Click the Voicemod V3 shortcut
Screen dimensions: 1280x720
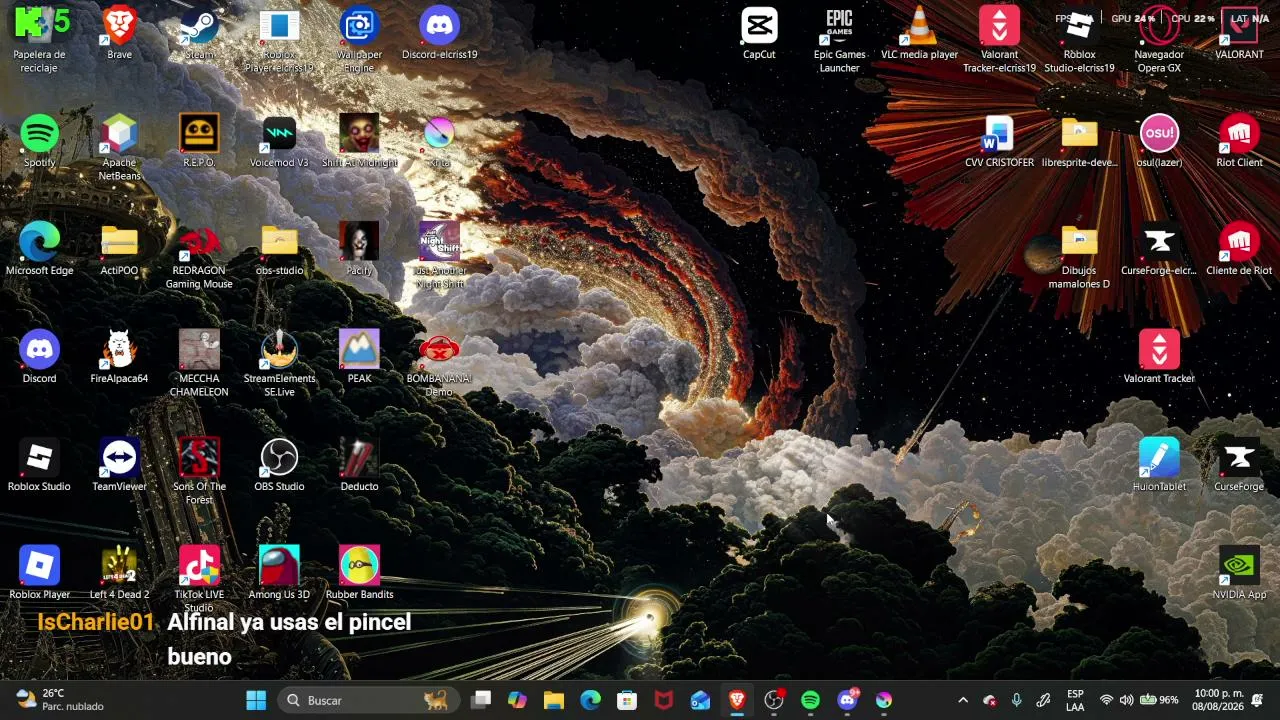pyautogui.click(x=279, y=141)
